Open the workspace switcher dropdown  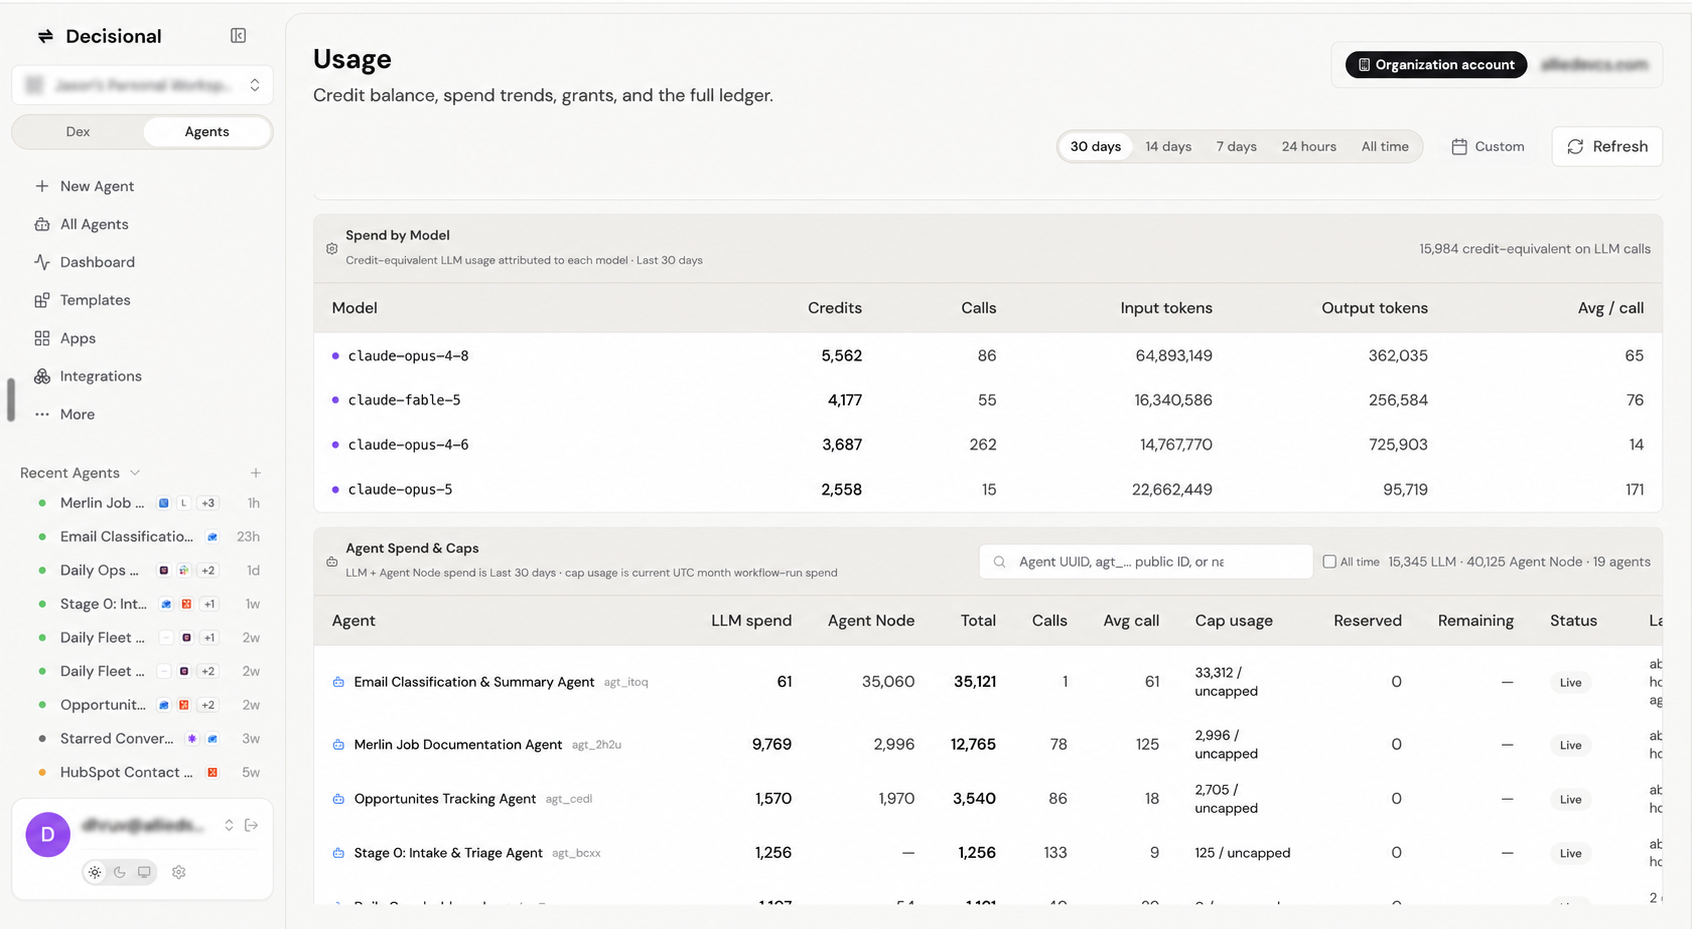142,85
